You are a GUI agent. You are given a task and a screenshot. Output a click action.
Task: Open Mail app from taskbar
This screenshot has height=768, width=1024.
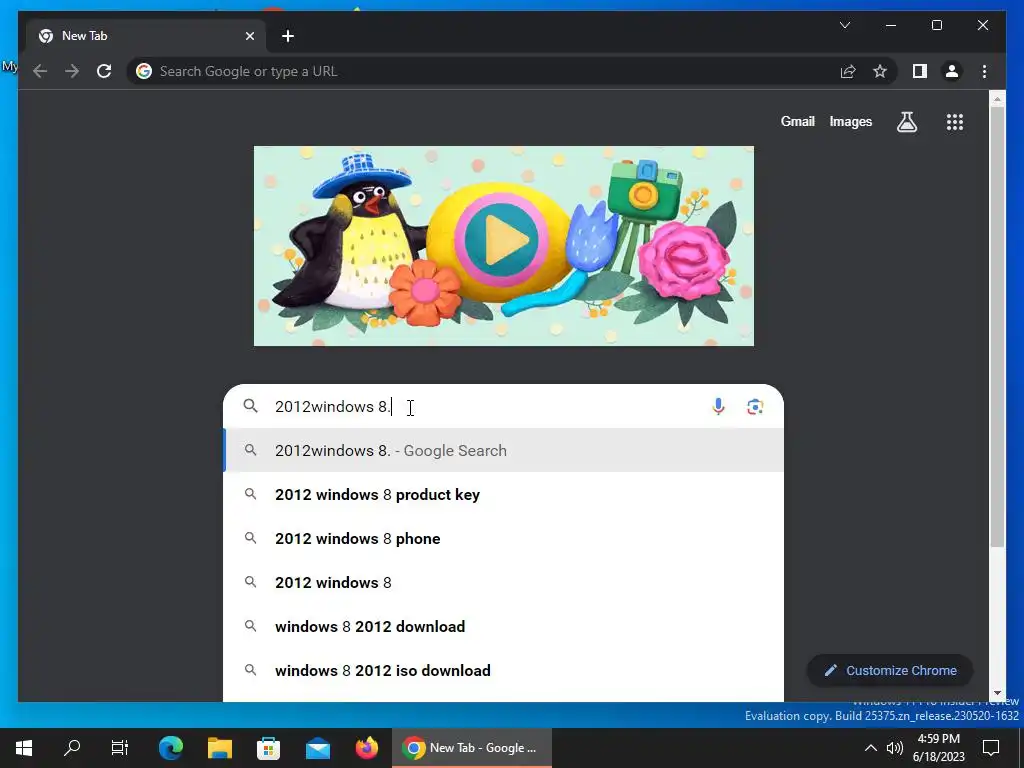click(318, 748)
